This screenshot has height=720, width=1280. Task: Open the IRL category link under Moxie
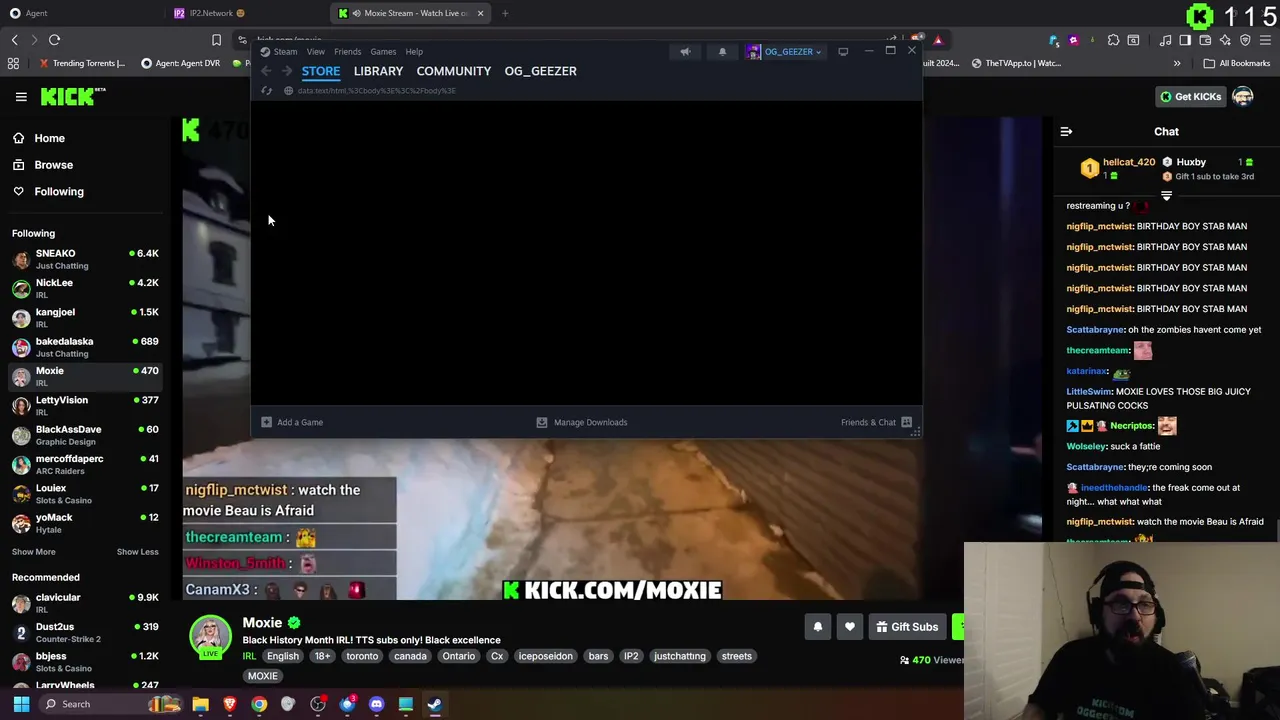[249, 656]
